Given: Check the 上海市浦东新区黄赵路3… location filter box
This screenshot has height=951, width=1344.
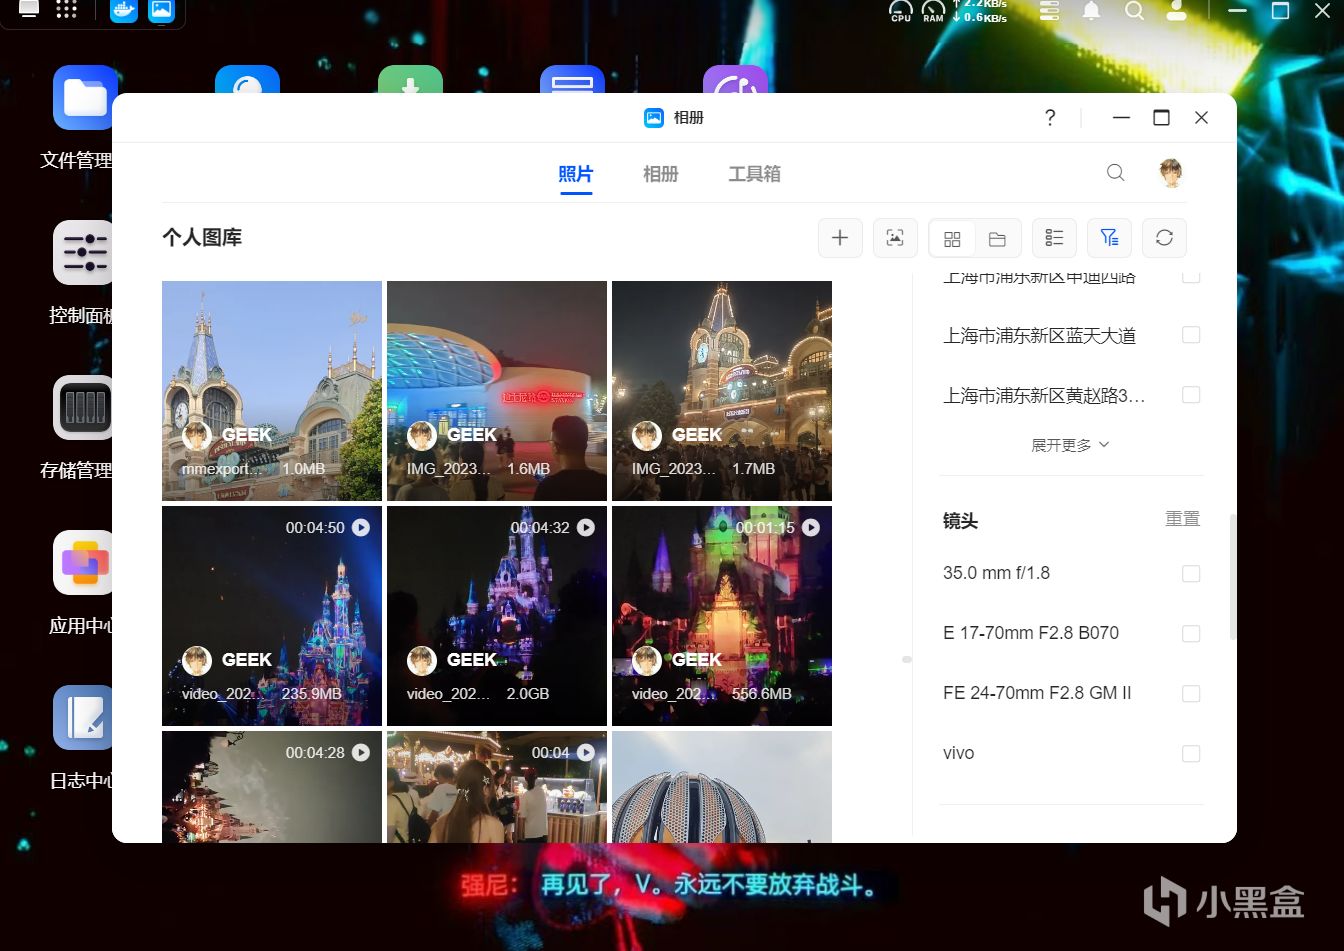Looking at the screenshot, I should pos(1191,395).
